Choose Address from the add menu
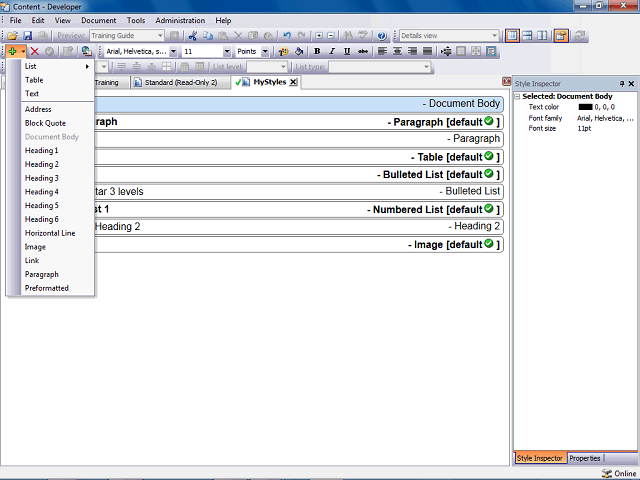Screen dimensions: 640x480 pyautogui.click(x=58, y=109)
